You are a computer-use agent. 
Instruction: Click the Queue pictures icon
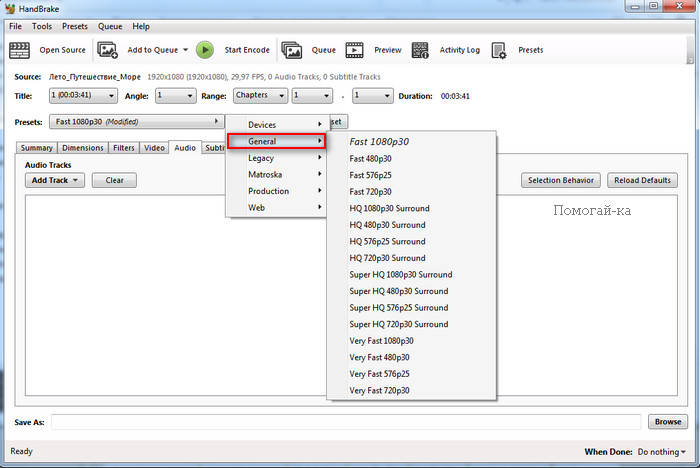point(292,50)
